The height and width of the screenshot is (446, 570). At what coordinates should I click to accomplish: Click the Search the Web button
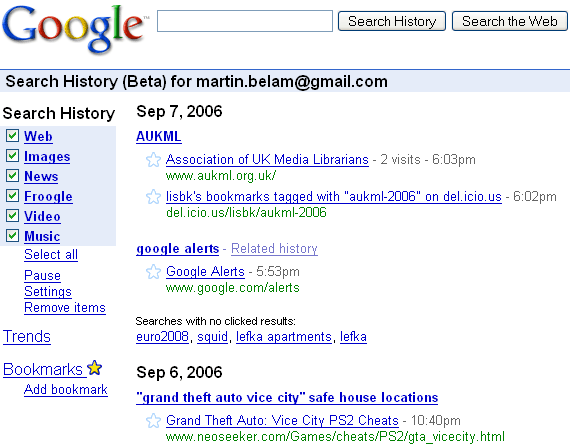click(510, 21)
